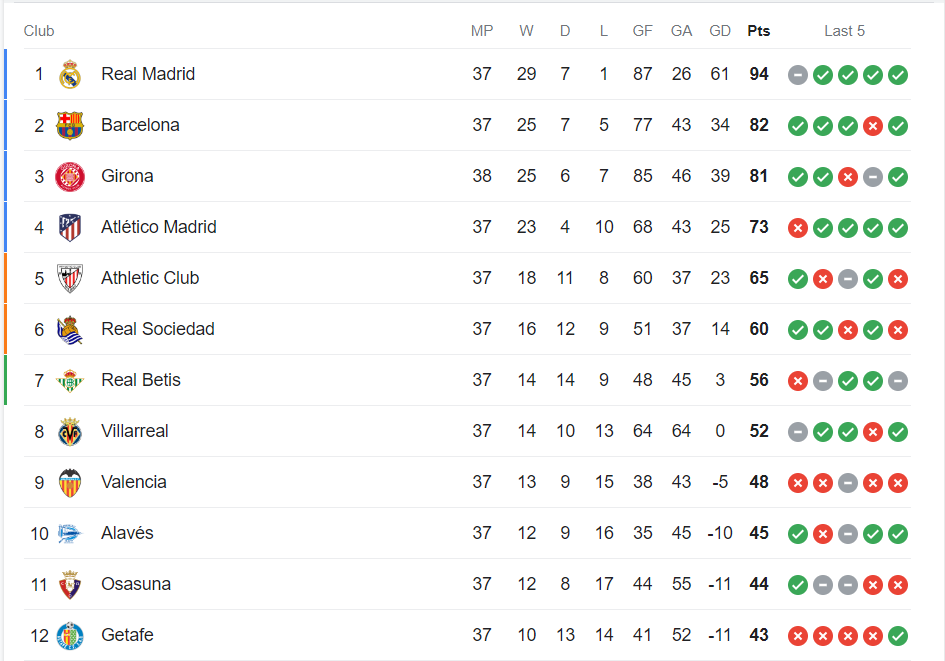Image resolution: width=945 pixels, height=661 pixels.
Task: Click the Alavés club name
Action: pos(127,533)
